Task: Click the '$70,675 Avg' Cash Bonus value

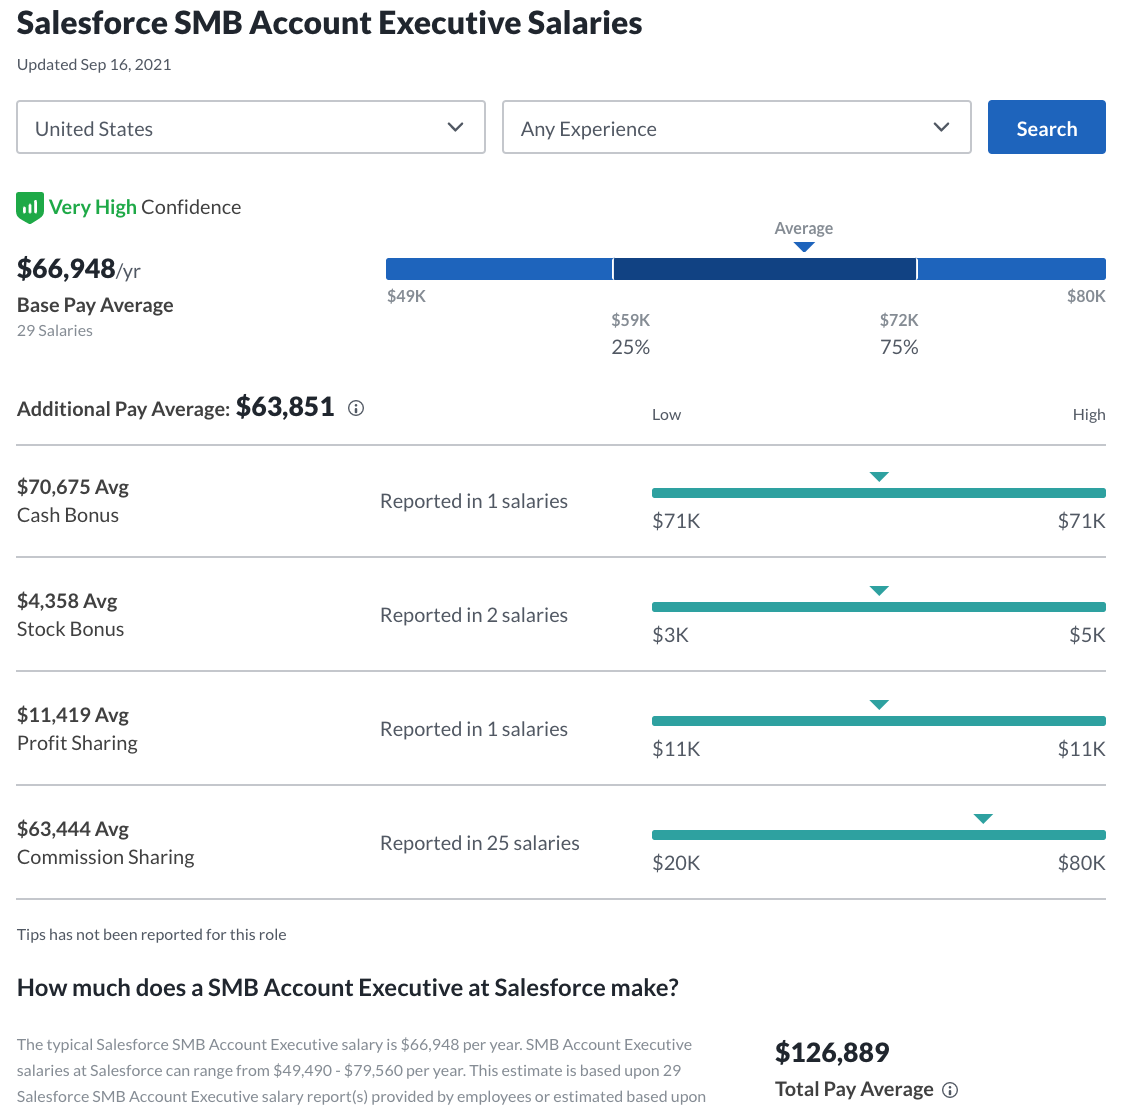Action: pos(73,487)
